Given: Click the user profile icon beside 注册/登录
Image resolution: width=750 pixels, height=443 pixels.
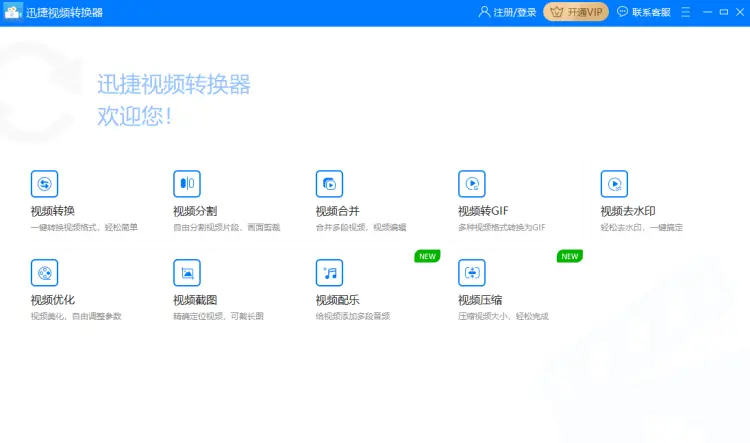Looking at the screenshot, I should [484, 12].
